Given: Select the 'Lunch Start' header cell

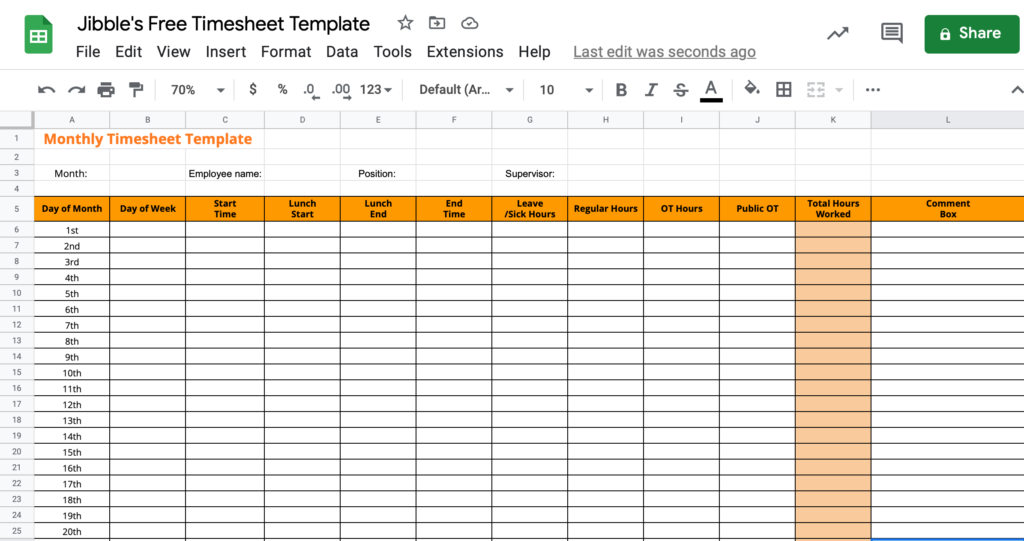Looking at the screenshot, I should (302, 209).
